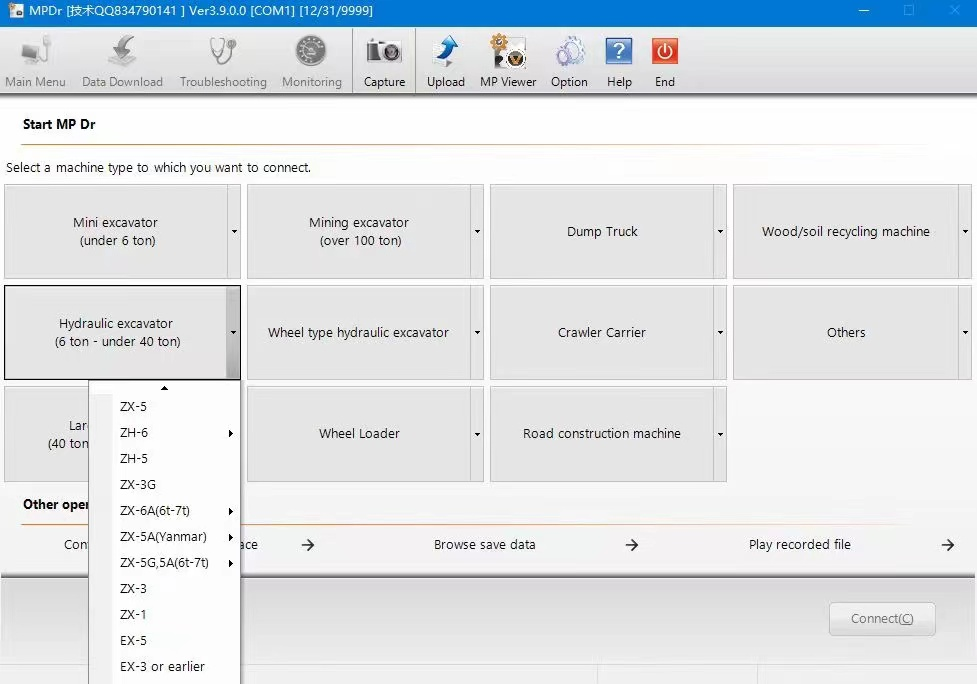Open the Upload toolbar icon
The height and width of the screenshot is (684, 977).
[445, 52]
